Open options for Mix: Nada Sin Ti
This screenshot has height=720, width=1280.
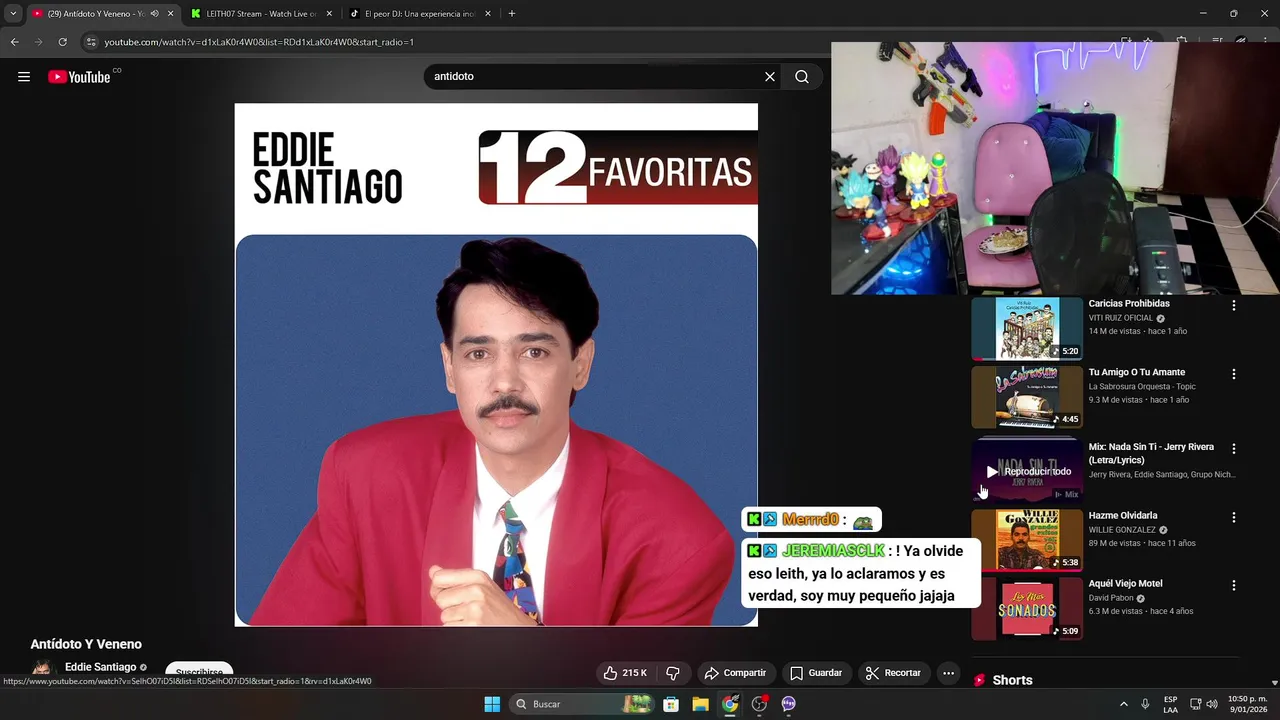(1233, 449)
